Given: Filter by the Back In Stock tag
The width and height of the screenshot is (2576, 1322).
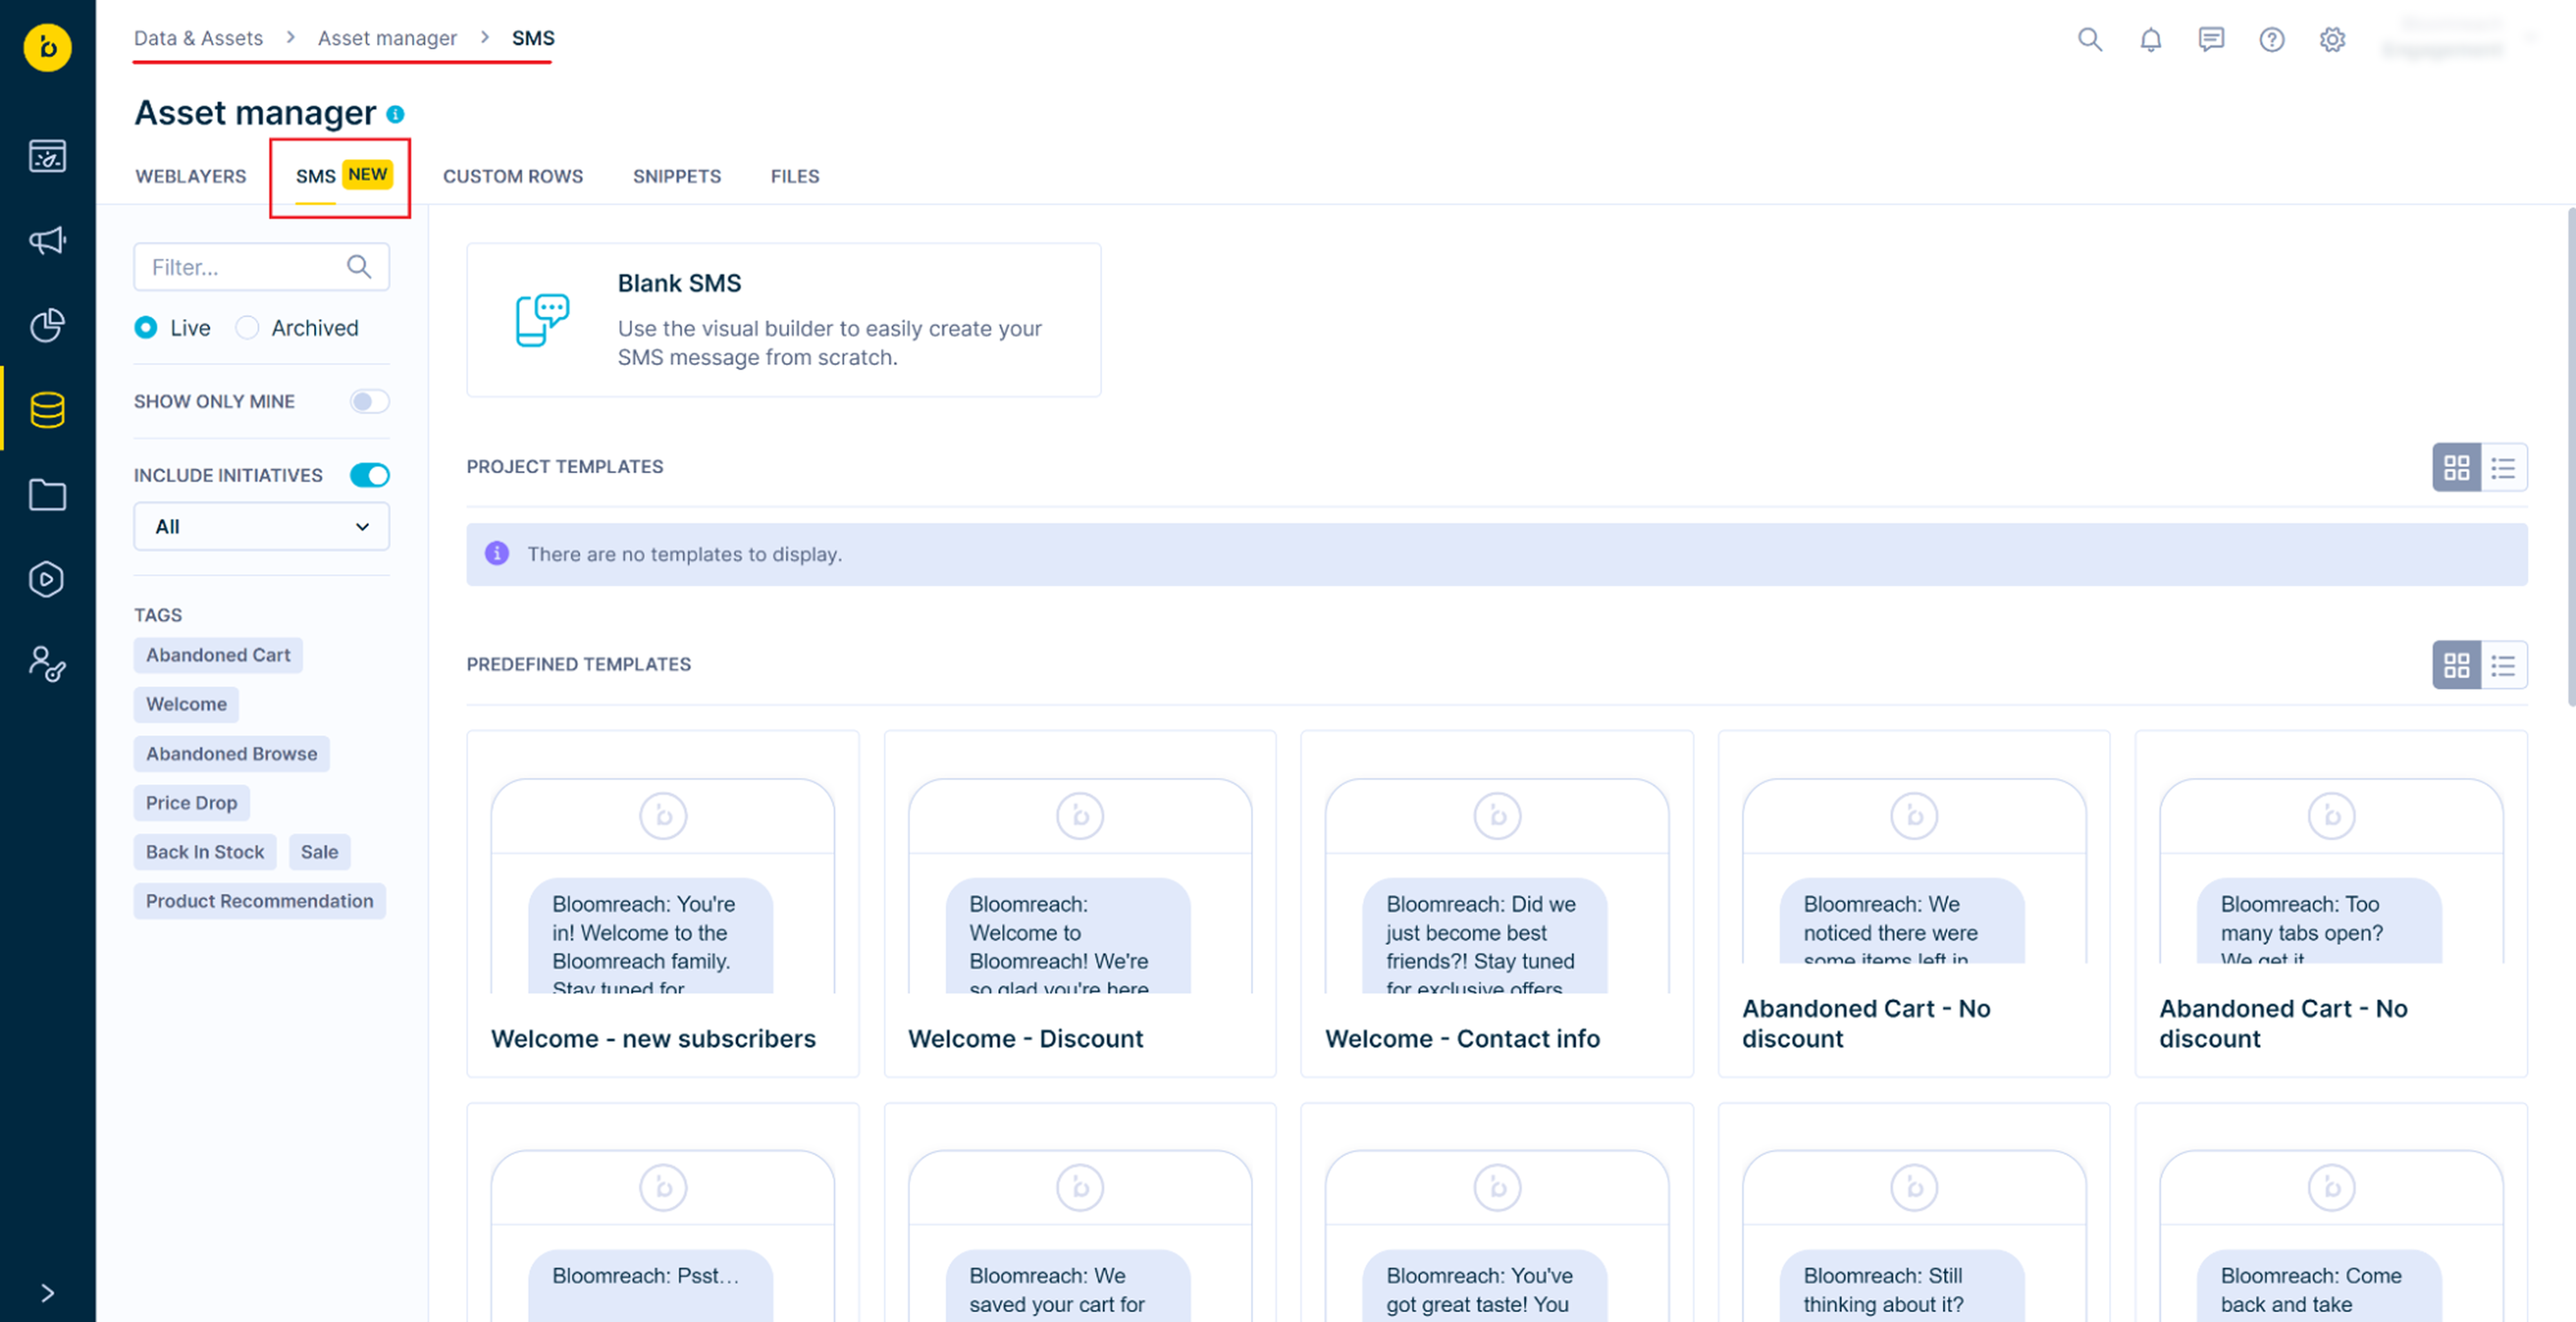Looking at the screenshot, I should [205, 852].
